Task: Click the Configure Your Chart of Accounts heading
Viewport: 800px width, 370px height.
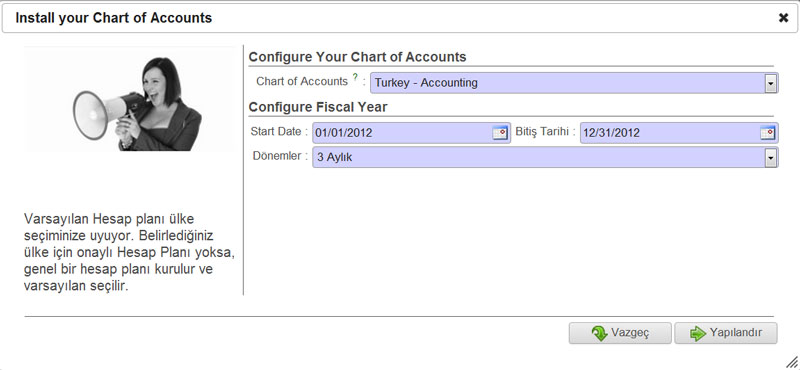Action: click(x=357, y=57)
